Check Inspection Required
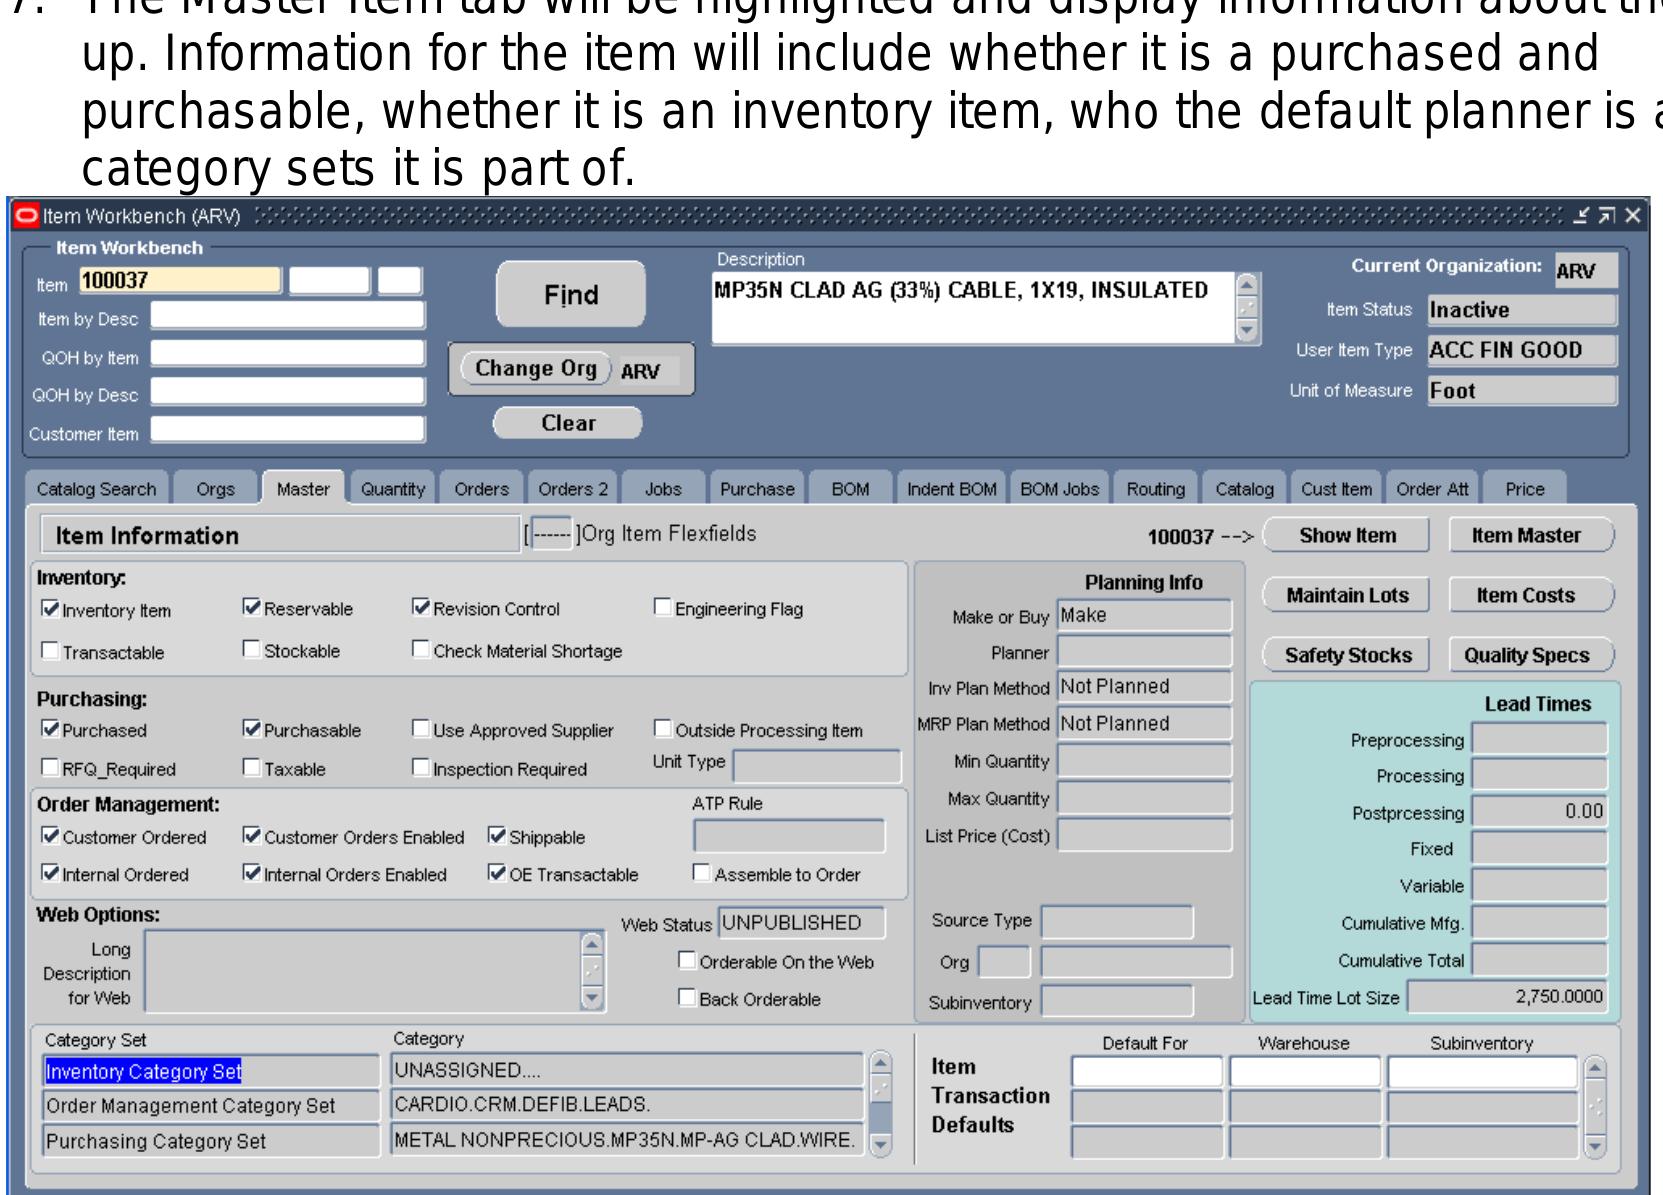 point(421,767)
